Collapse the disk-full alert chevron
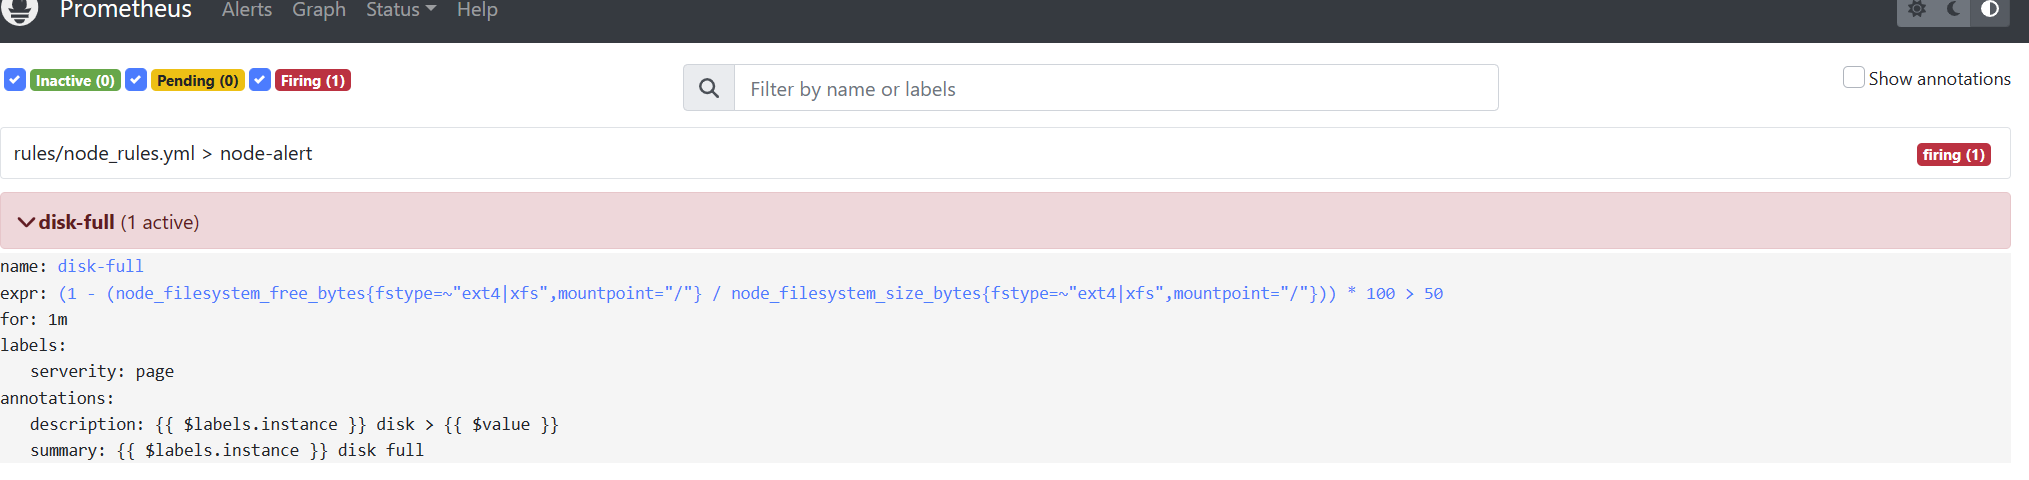This screenshot has width=2029, height=480. 26,222
